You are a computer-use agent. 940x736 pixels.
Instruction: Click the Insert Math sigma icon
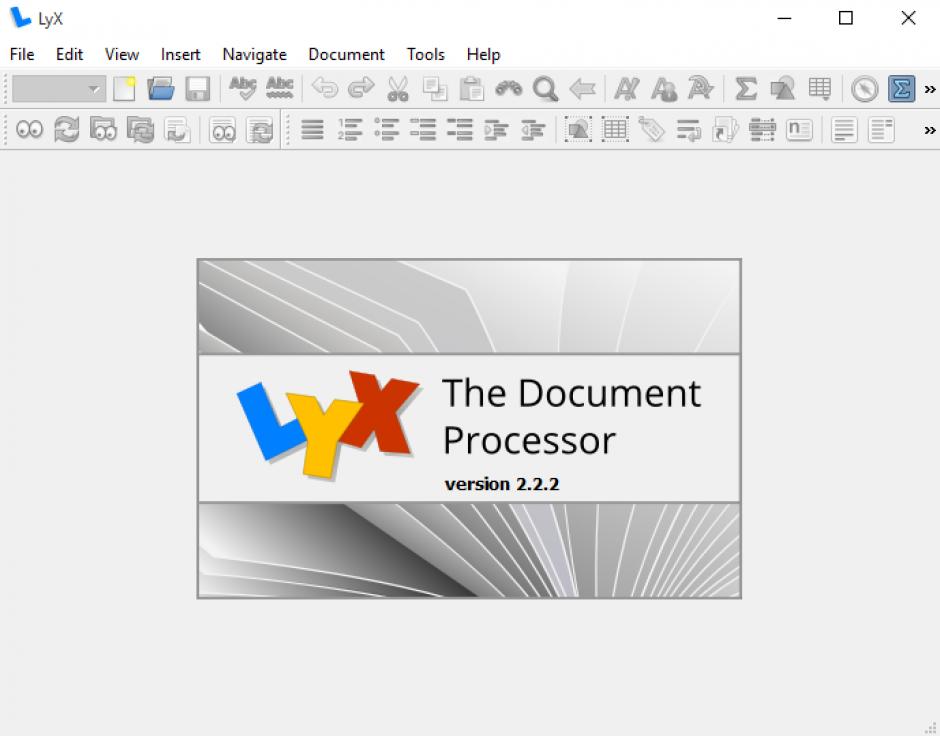point(746,89)
